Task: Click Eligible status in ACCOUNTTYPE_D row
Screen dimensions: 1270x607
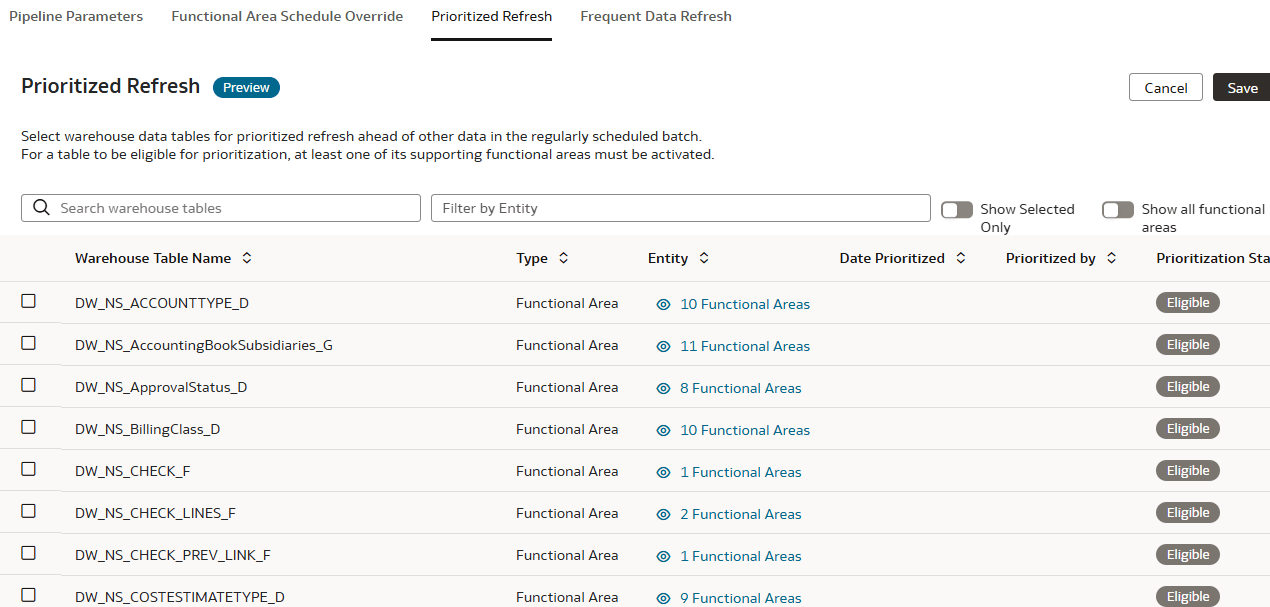Action: (x=1188, y=303)
